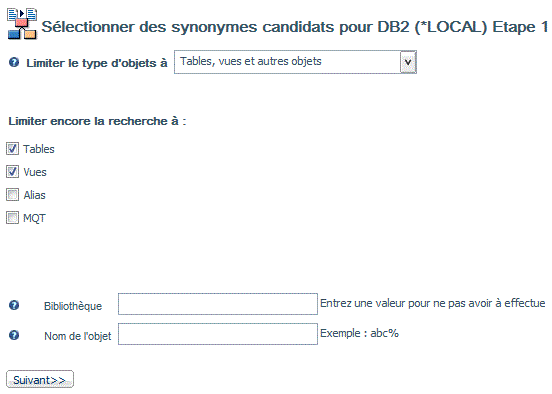
Task: Click the Nom de l'objet input field
Action: [x=218, y=334]
